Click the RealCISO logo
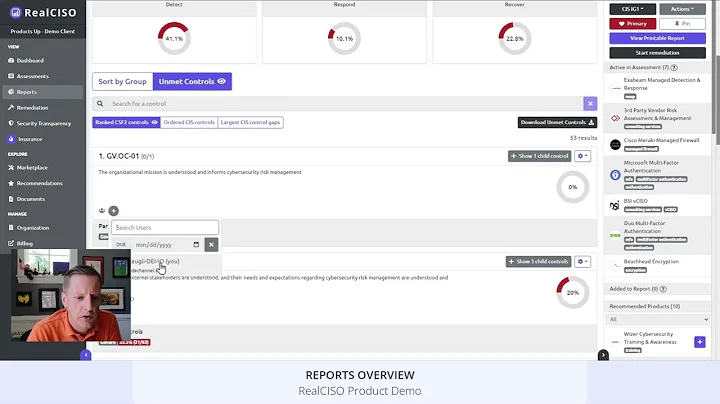 click(43, 12)
